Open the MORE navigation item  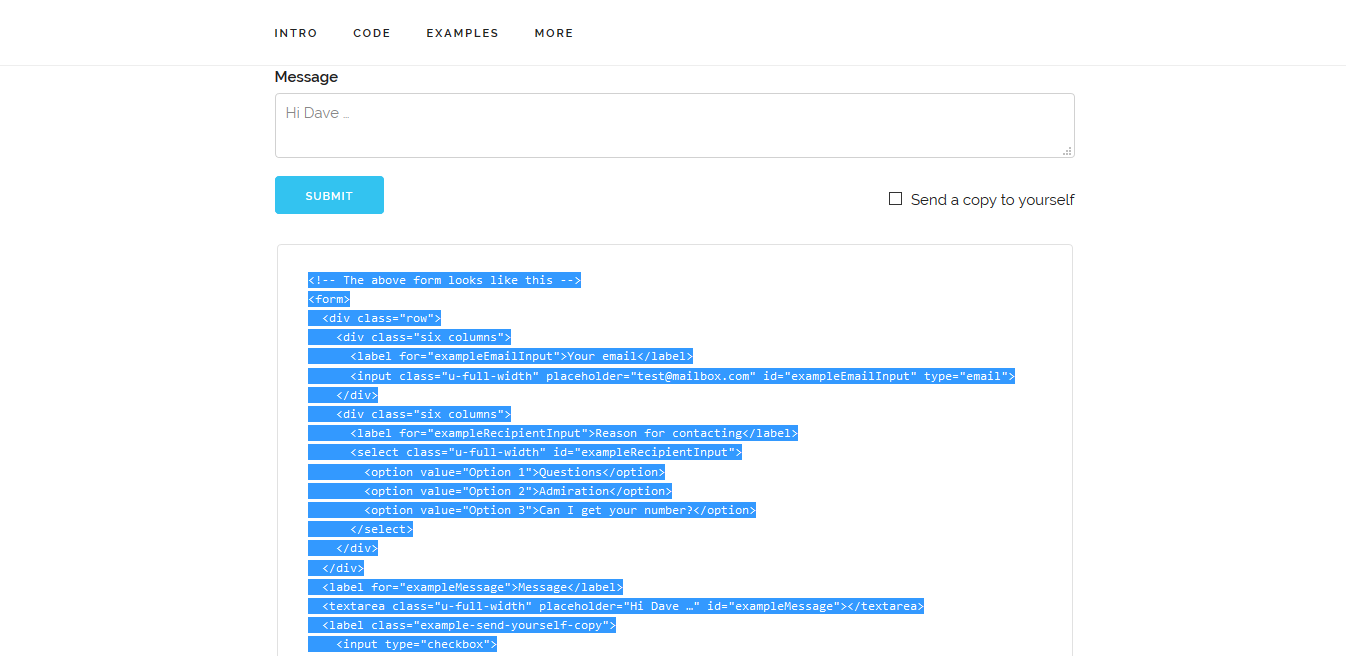[x=553, y=32]
